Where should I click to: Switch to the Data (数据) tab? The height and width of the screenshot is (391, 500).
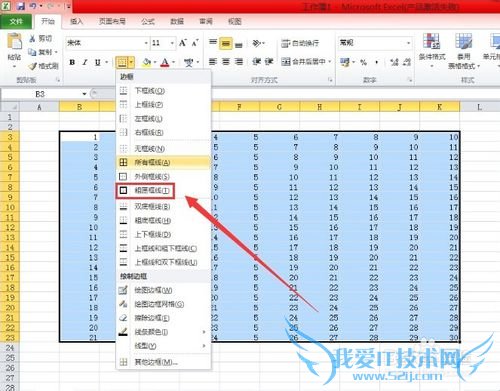tap(177, 22)
